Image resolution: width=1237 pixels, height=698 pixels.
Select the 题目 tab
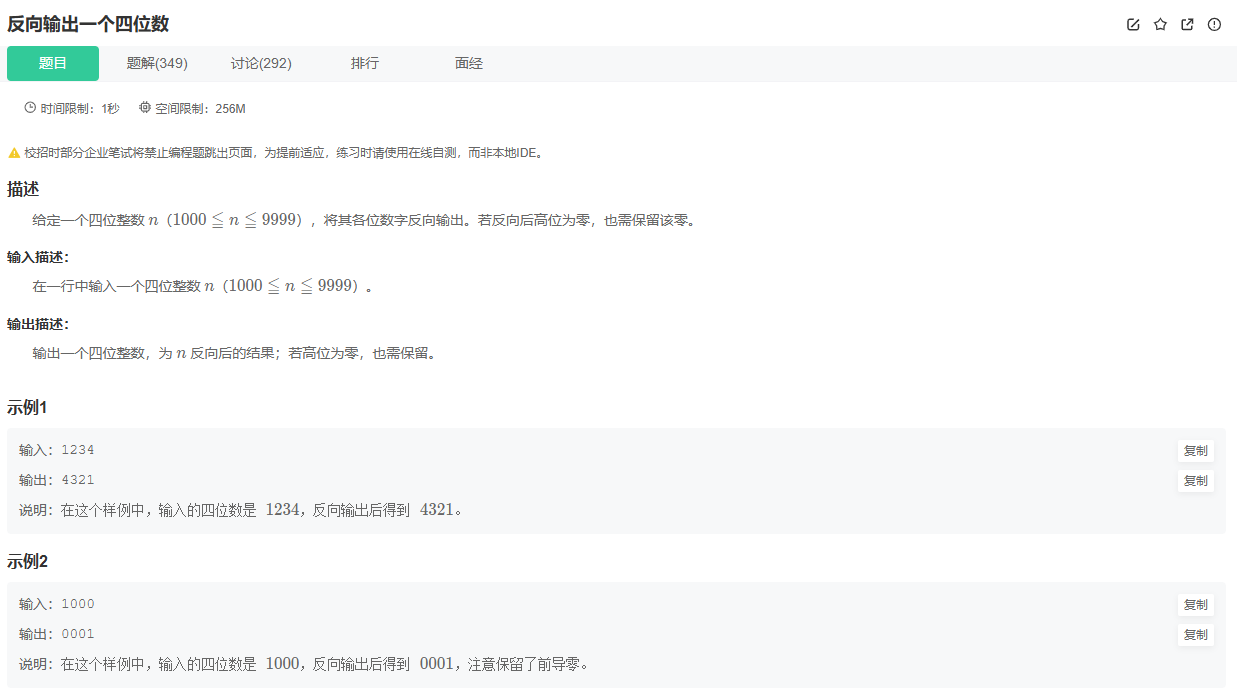[53, 63]
